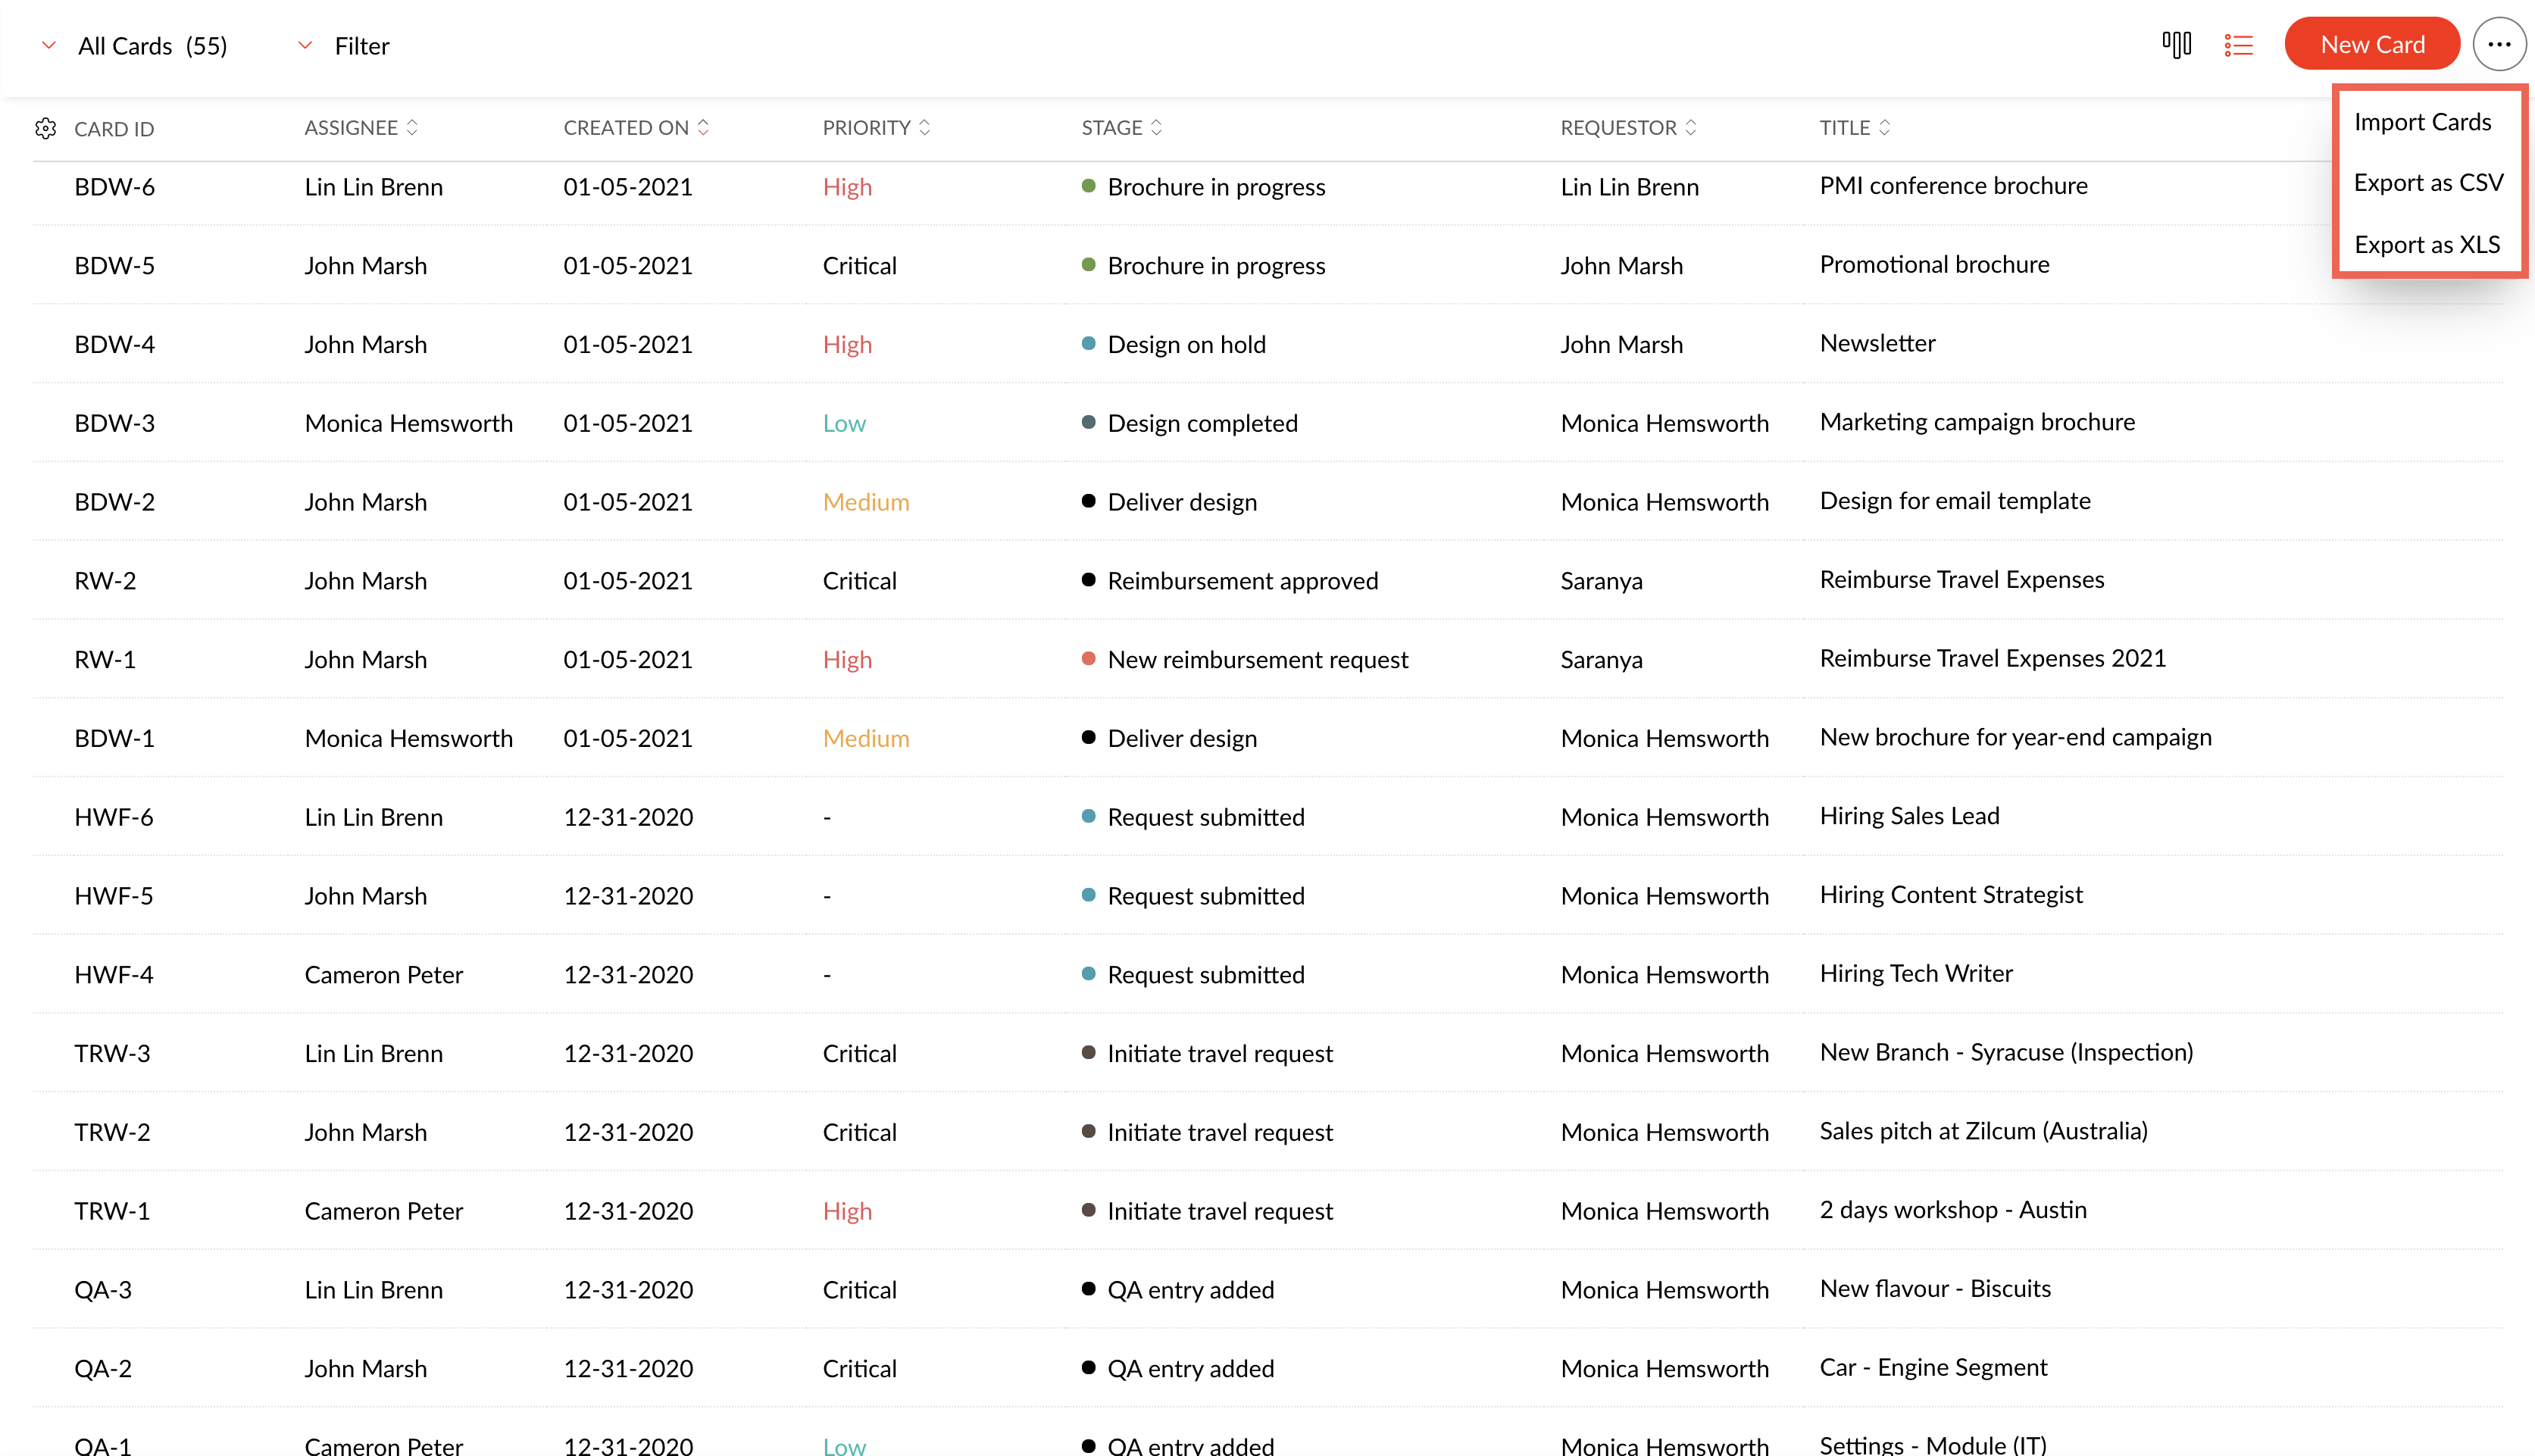Switch to the list view icon
Screen dimensions: 2535x1456
pyautogui.click(x=2238, y=45)
